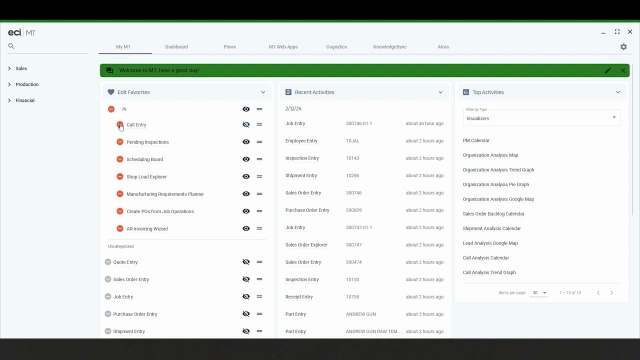Go to next page of Top Activities

pyautogui.click(x=611, y=293)
